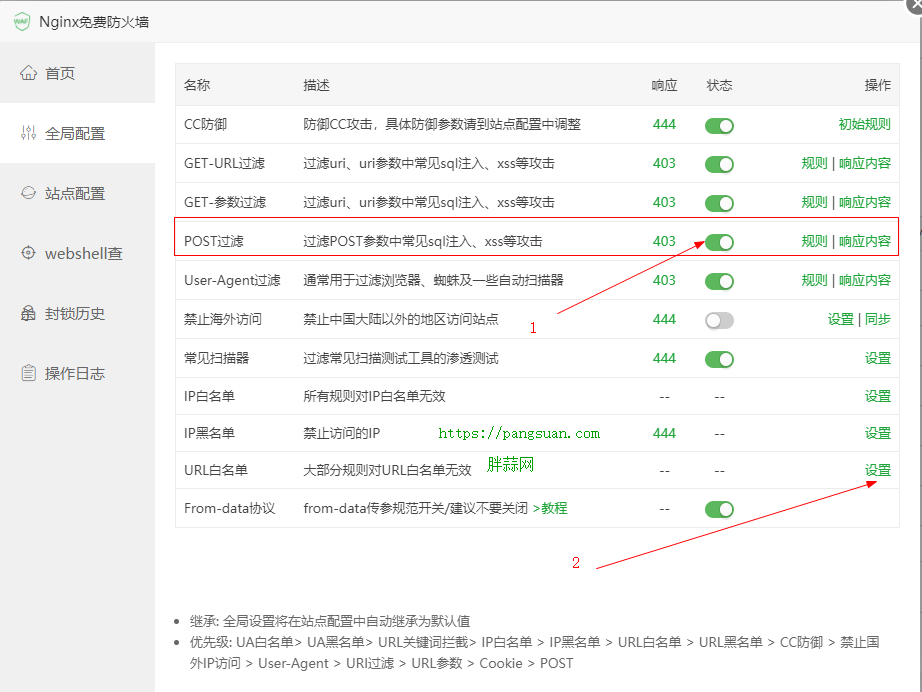
Task: Click the sliders icon beside 全局配置
Action: (x=28, y=133)
